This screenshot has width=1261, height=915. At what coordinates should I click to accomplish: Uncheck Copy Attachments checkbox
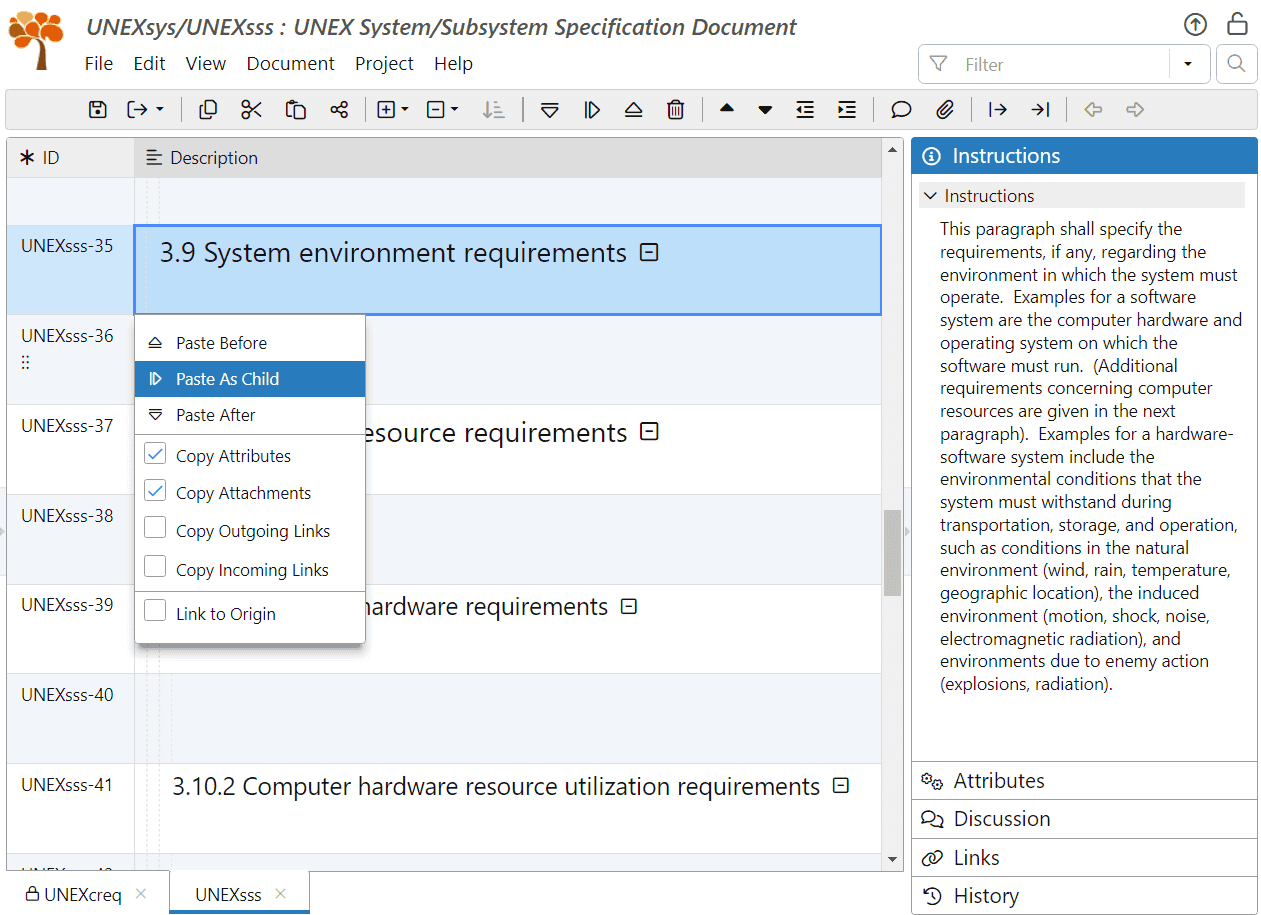[x=155, y=492]
